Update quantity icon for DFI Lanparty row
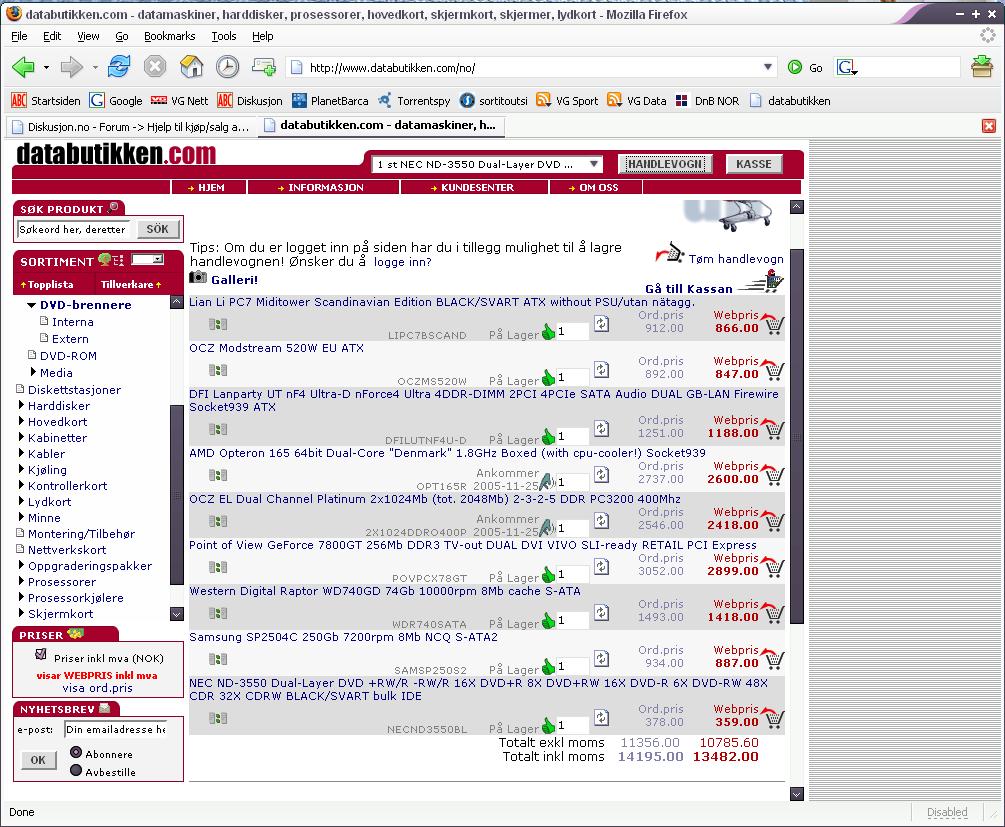This screenshot has width=1005, height=827. pos(601,428)
